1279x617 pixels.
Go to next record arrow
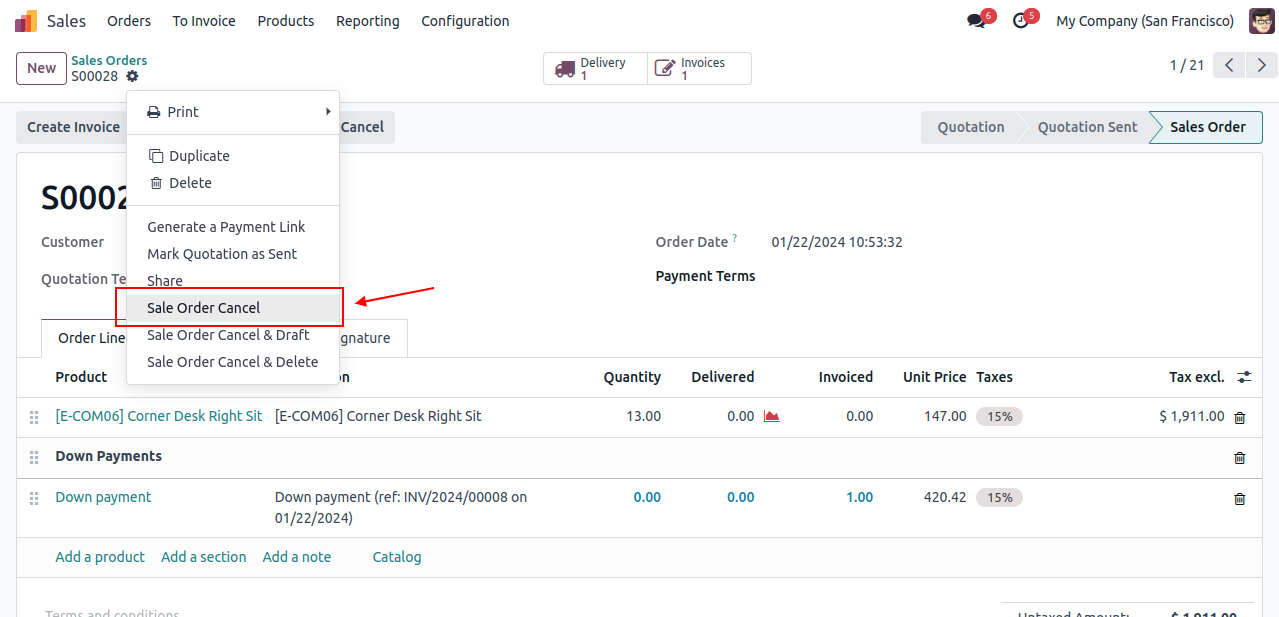coord(1262,66)
